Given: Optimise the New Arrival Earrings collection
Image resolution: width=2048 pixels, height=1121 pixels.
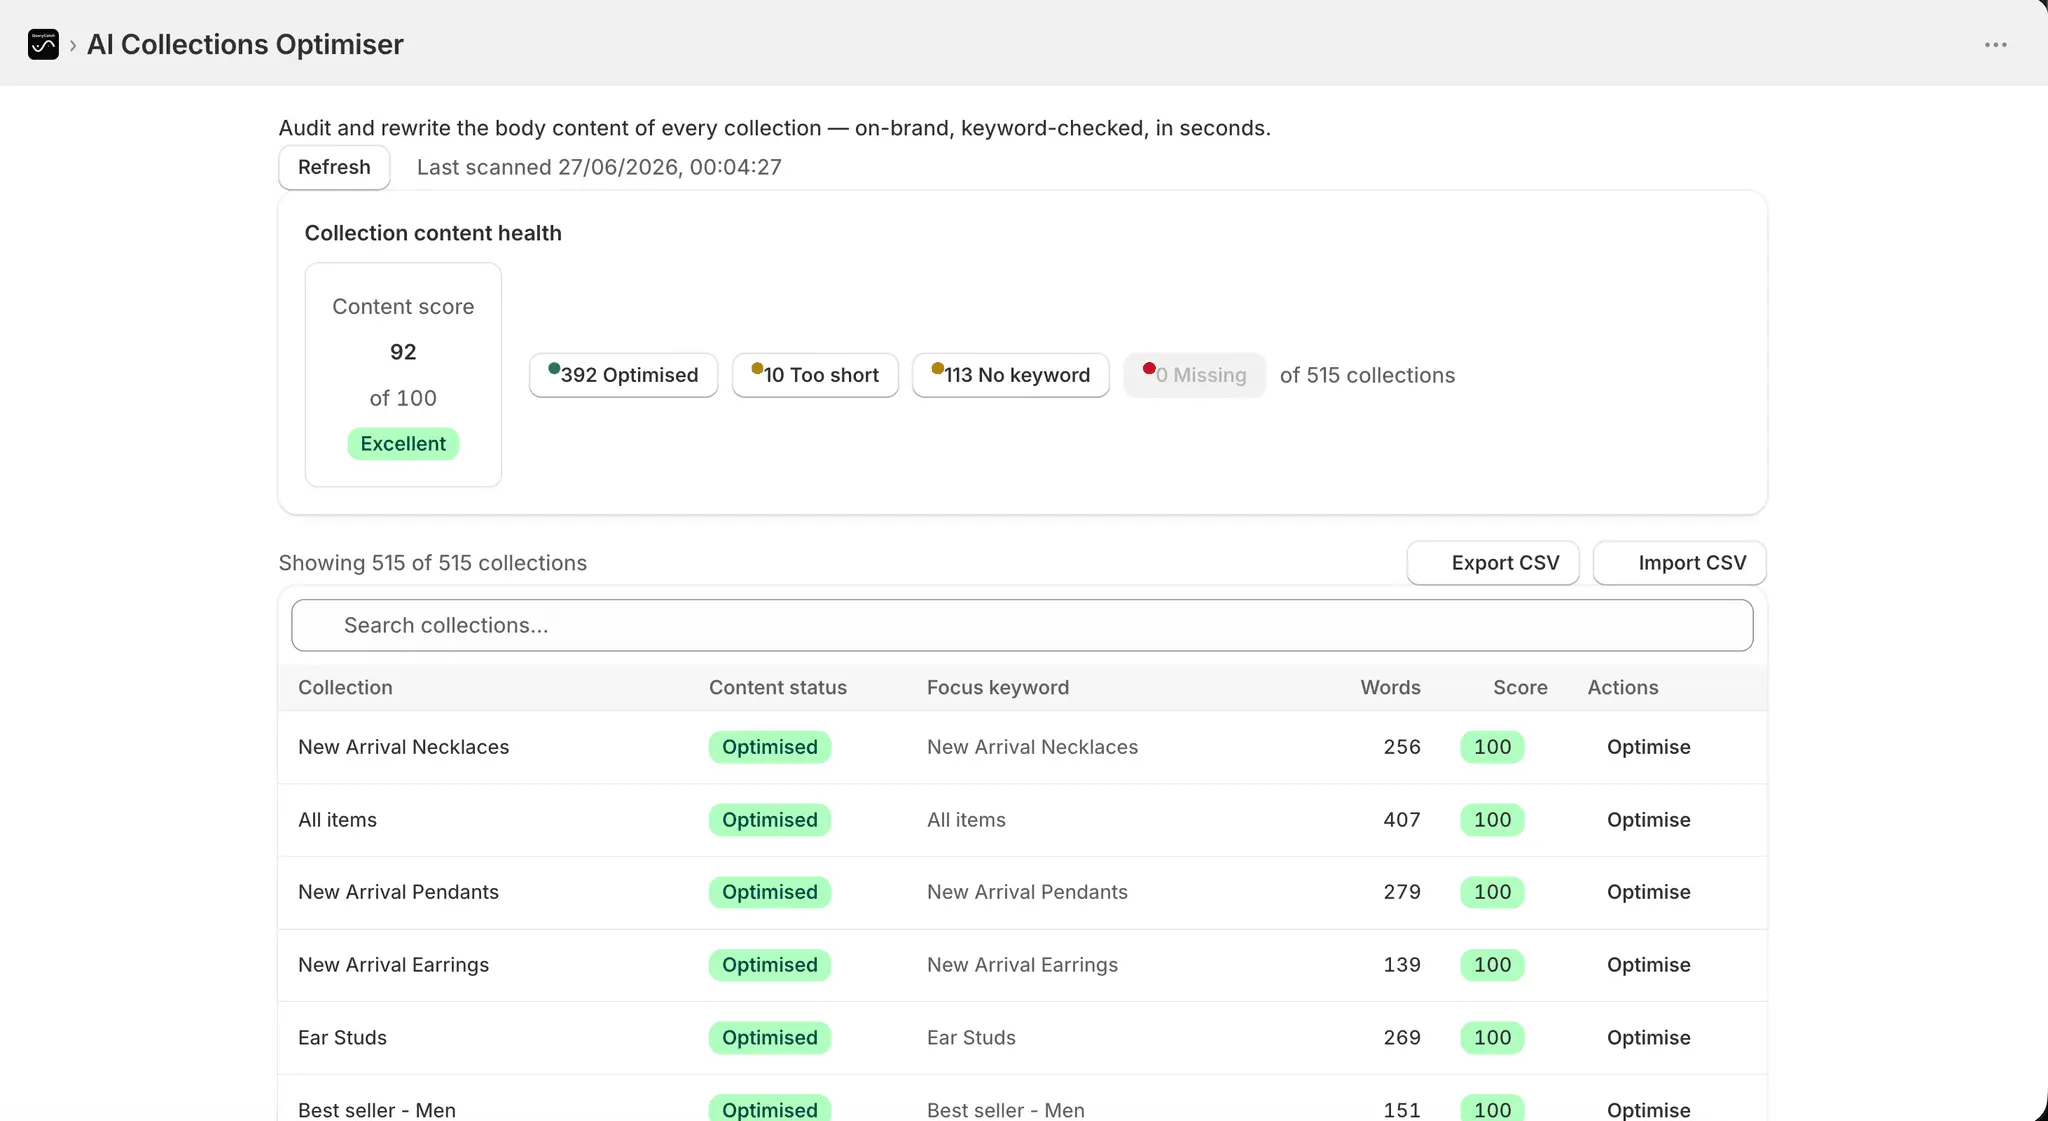Looking at the screenshot, I should [1649, 965].
